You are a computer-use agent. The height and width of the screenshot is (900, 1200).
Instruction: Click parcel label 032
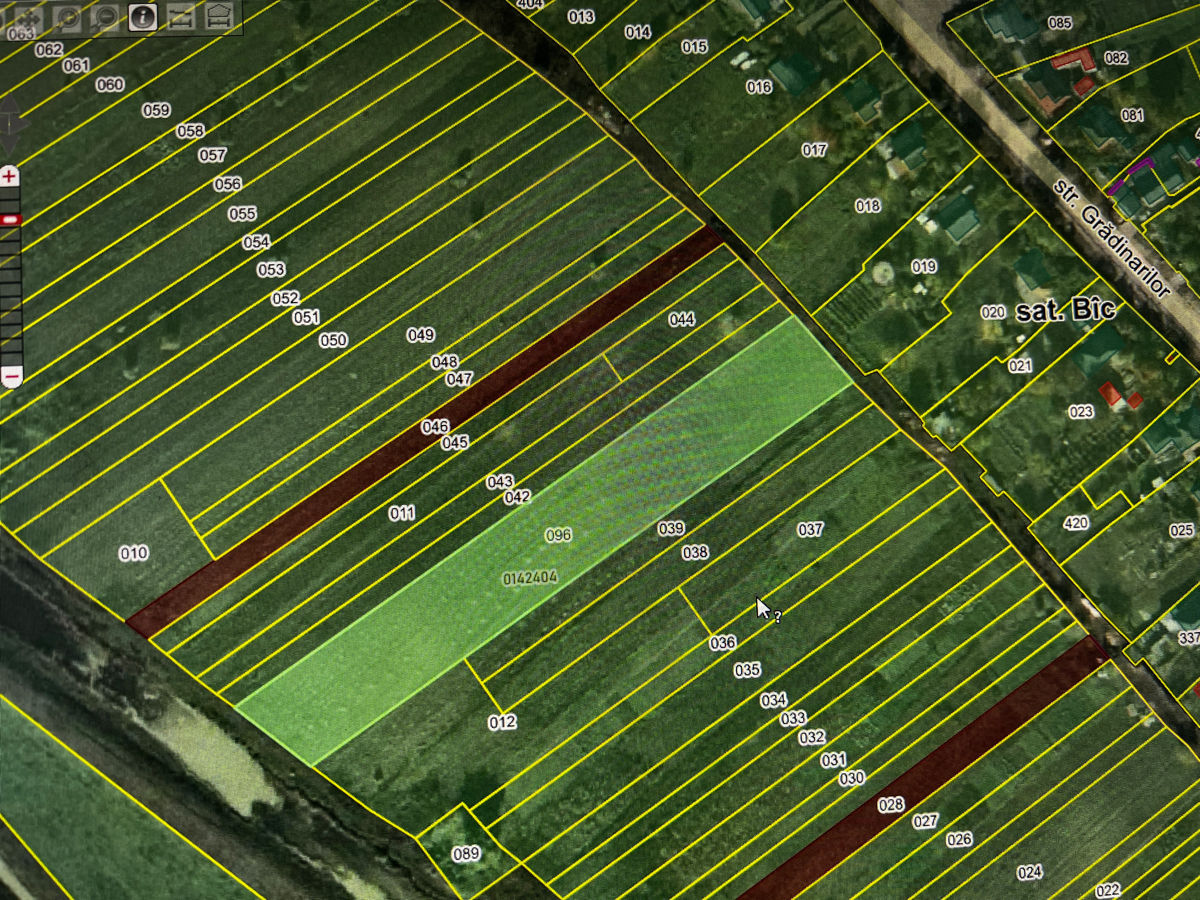point(812,737)
